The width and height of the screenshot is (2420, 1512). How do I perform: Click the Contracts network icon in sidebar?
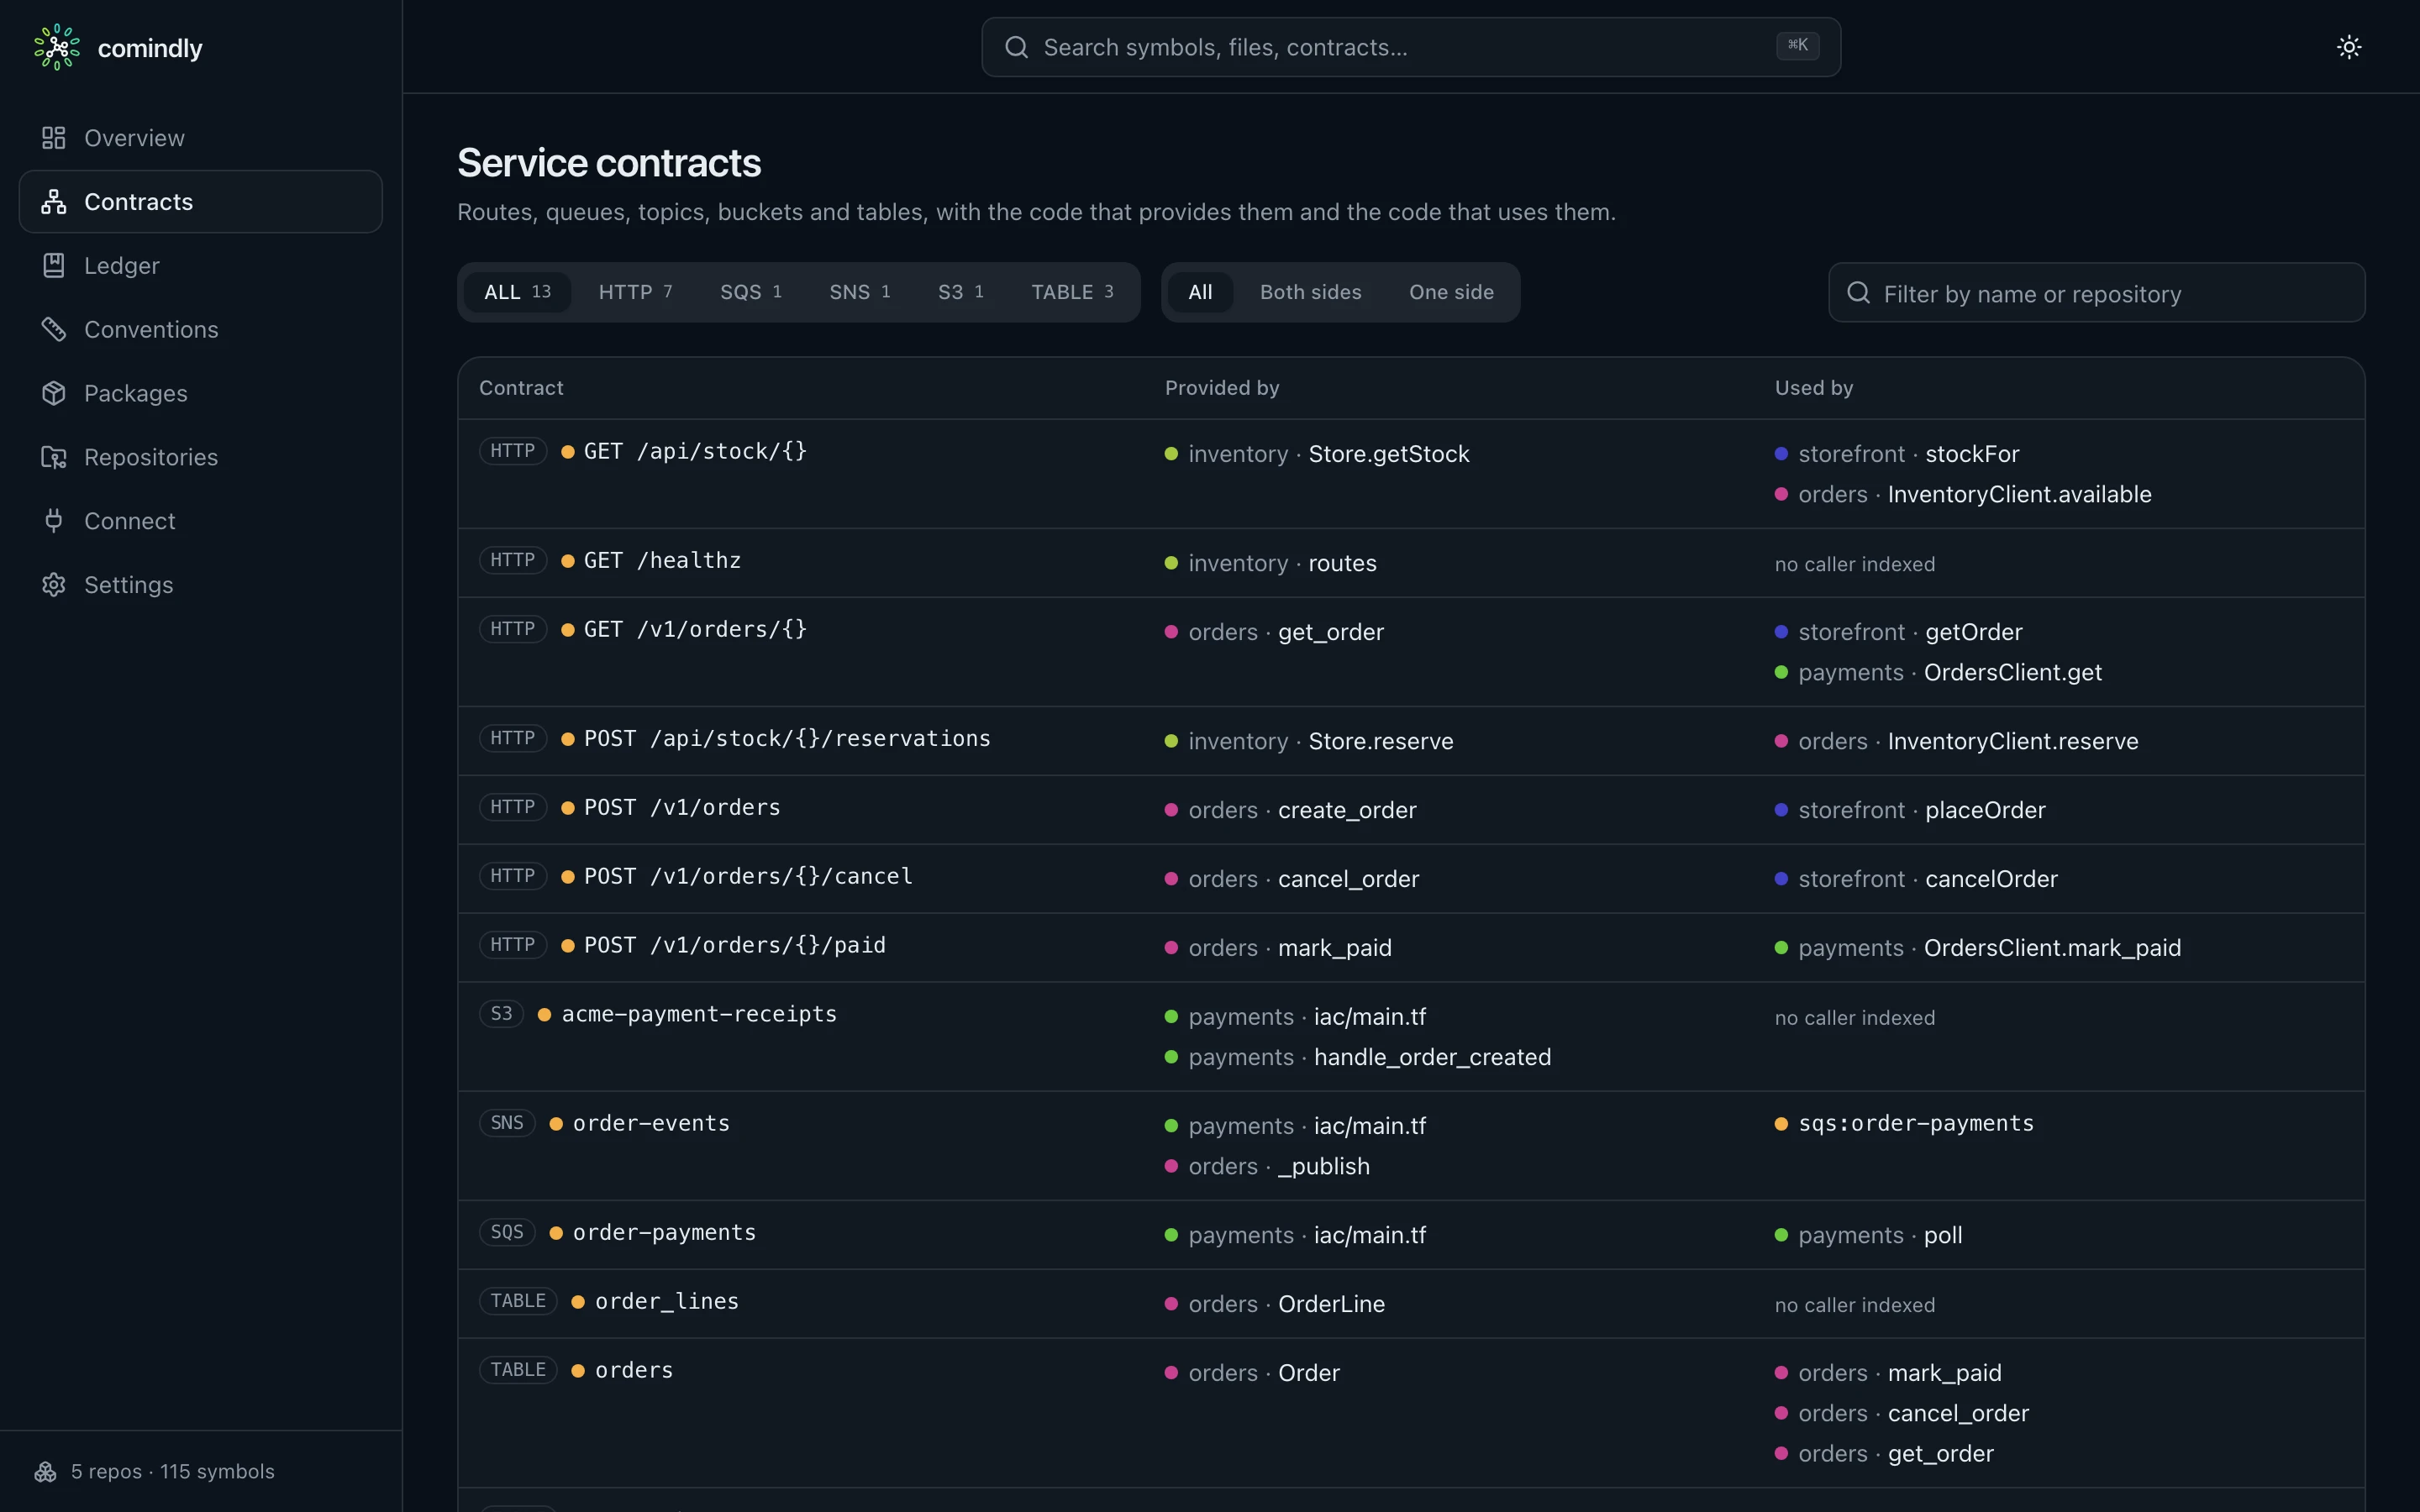click(54, 202)
